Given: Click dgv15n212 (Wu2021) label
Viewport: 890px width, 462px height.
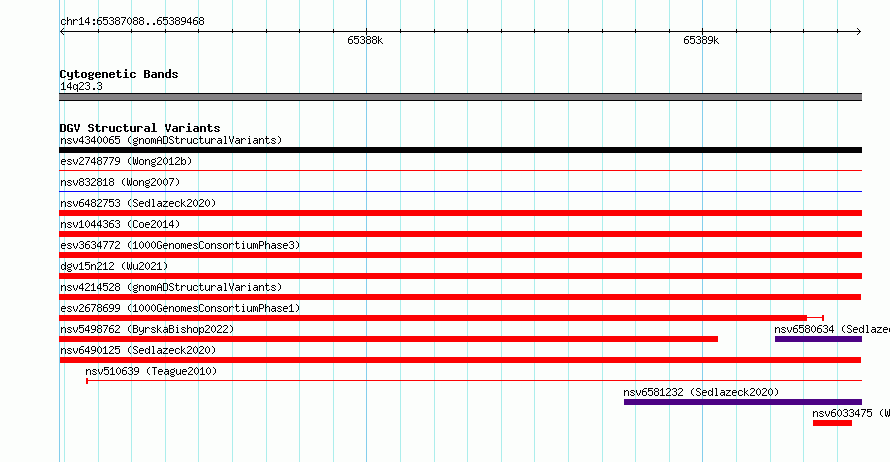Looking at the screenshot, I should [114, 266].
